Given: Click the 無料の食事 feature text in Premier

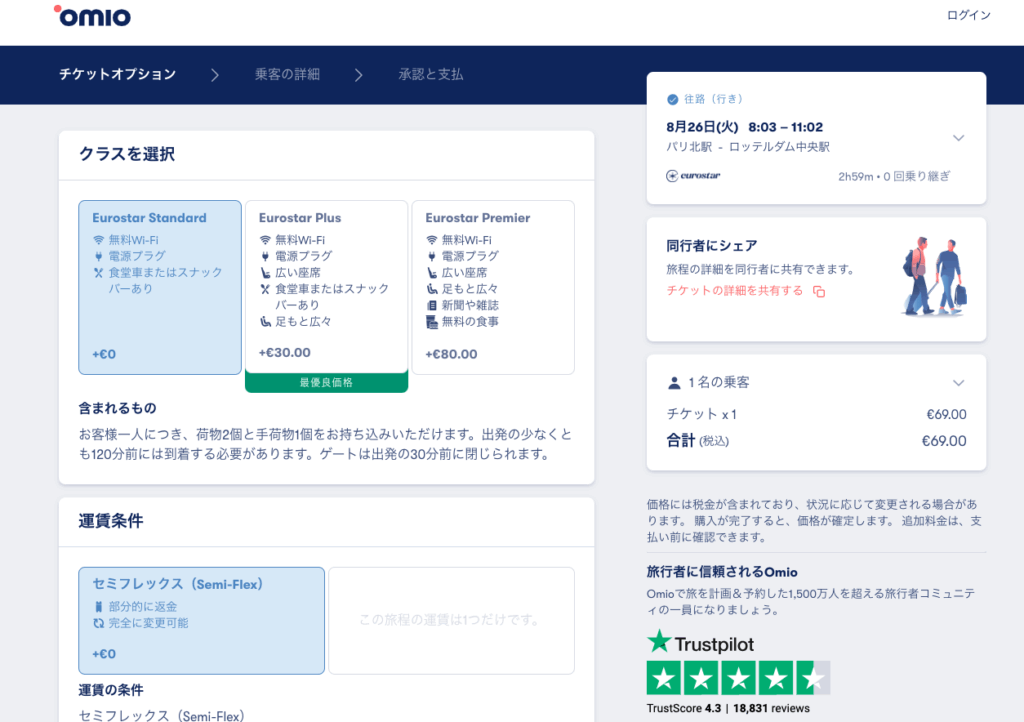Looking at the screenshot, I should pos(470,322).
